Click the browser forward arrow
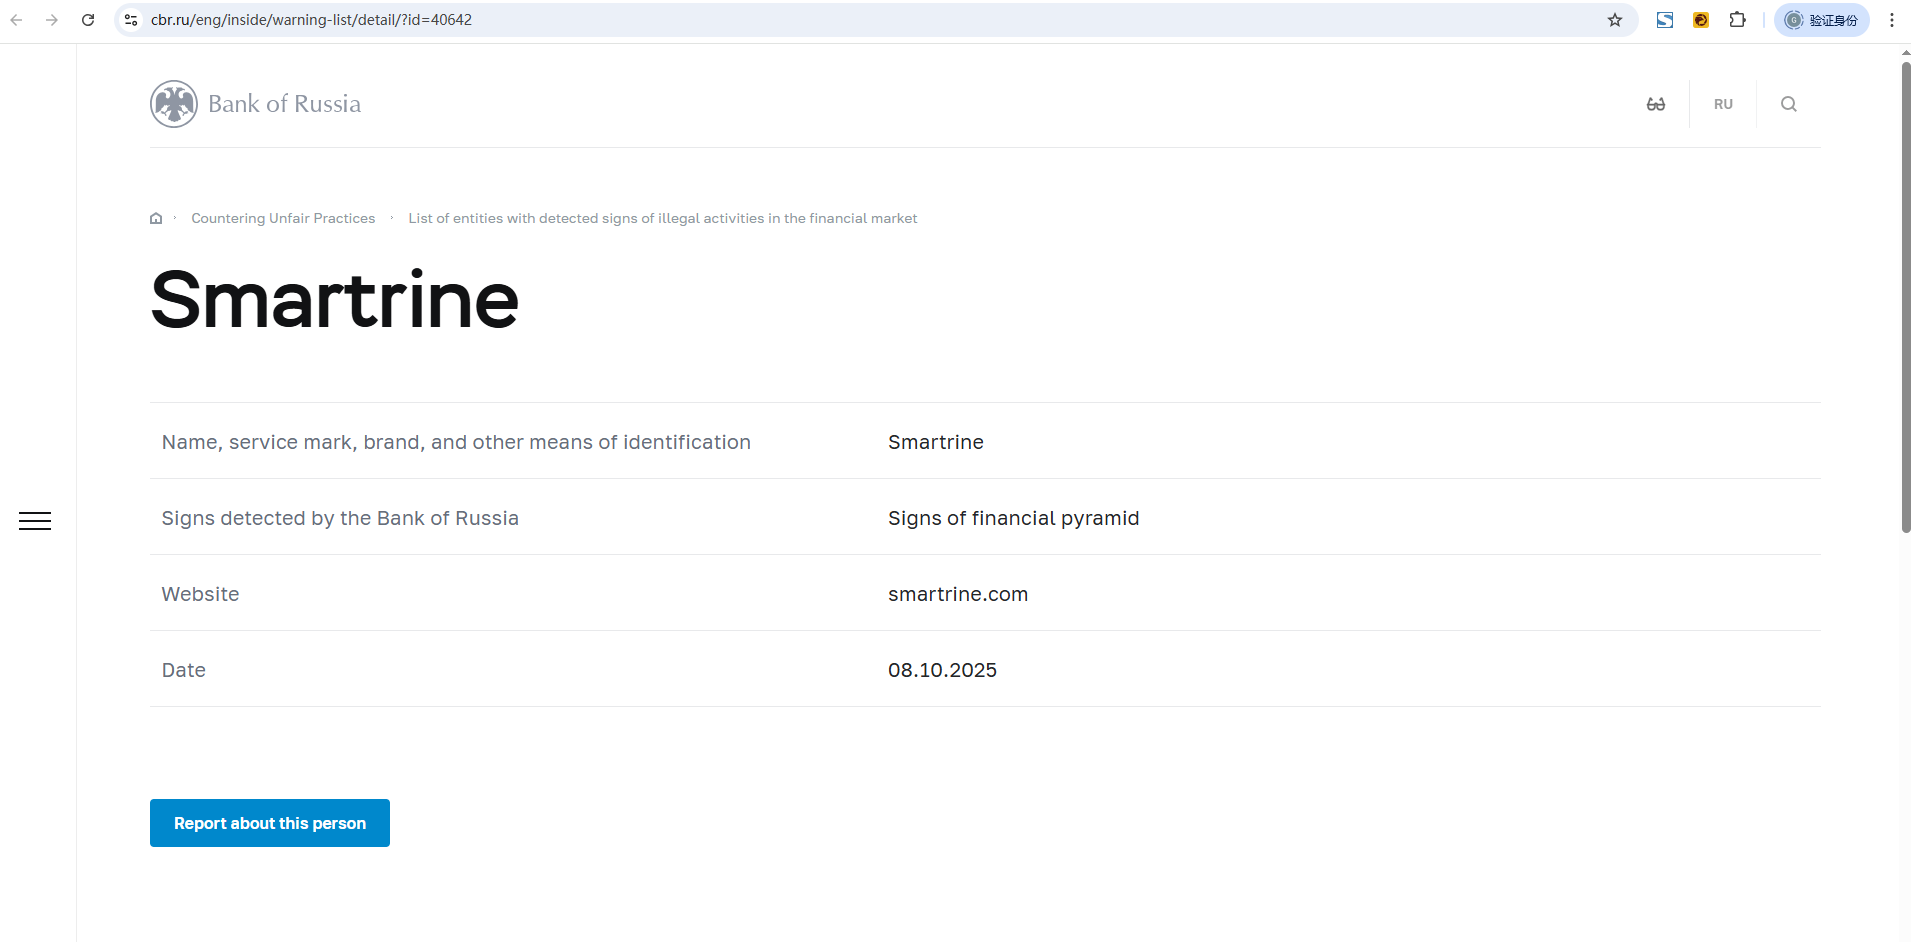The image size is (1911, 942). click(52, 20)
